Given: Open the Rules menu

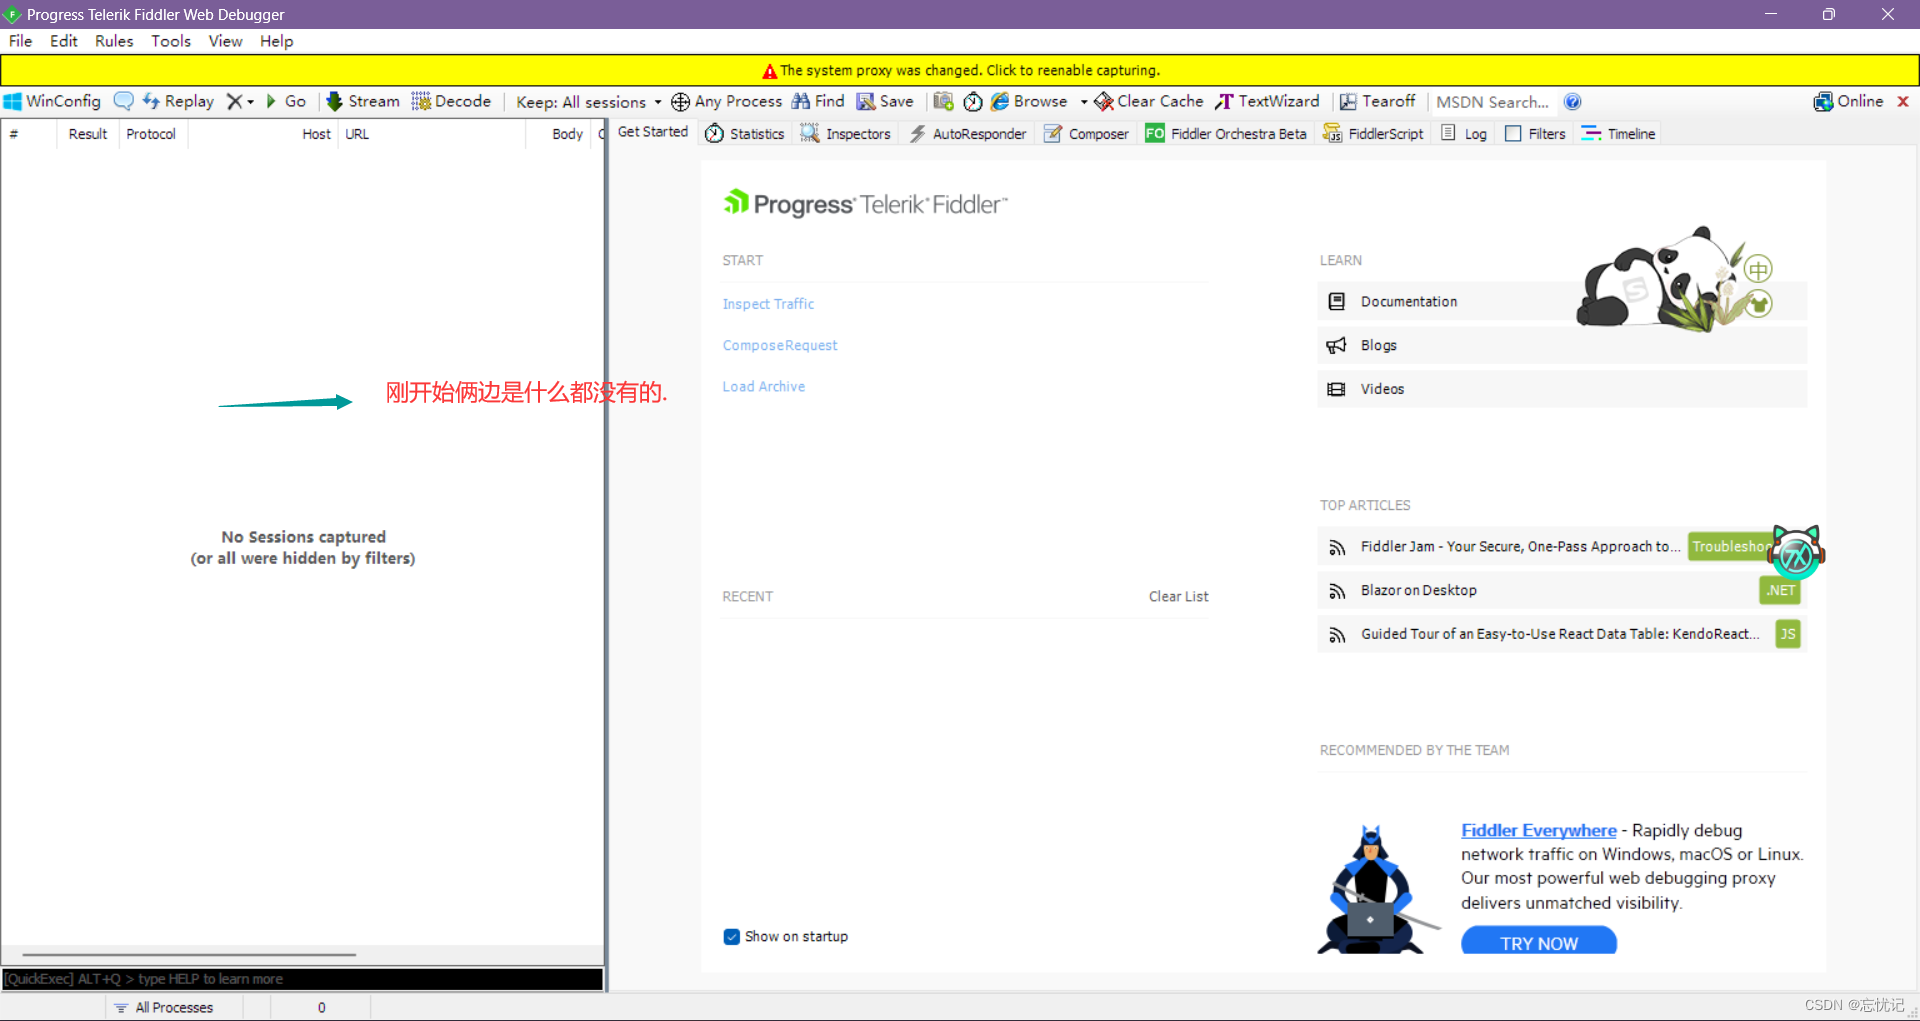Looking at the screenshot, I should click(114, 41).
